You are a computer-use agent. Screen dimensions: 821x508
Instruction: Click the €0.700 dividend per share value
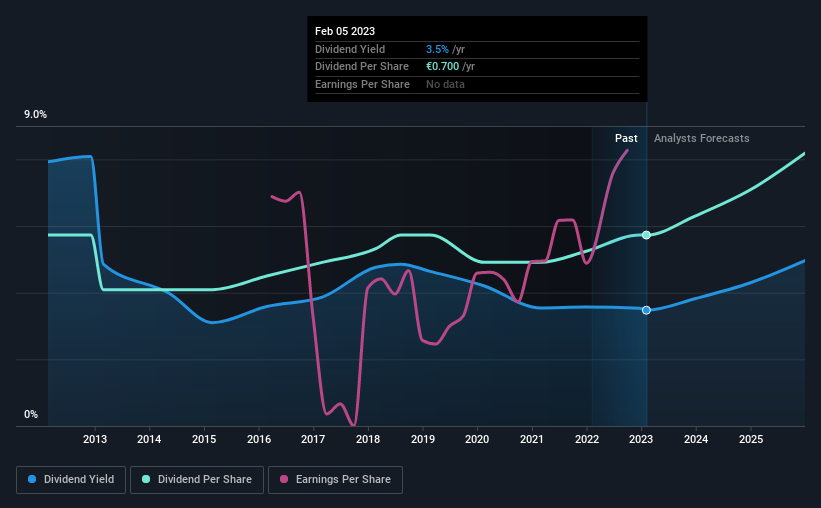(442, 67)
